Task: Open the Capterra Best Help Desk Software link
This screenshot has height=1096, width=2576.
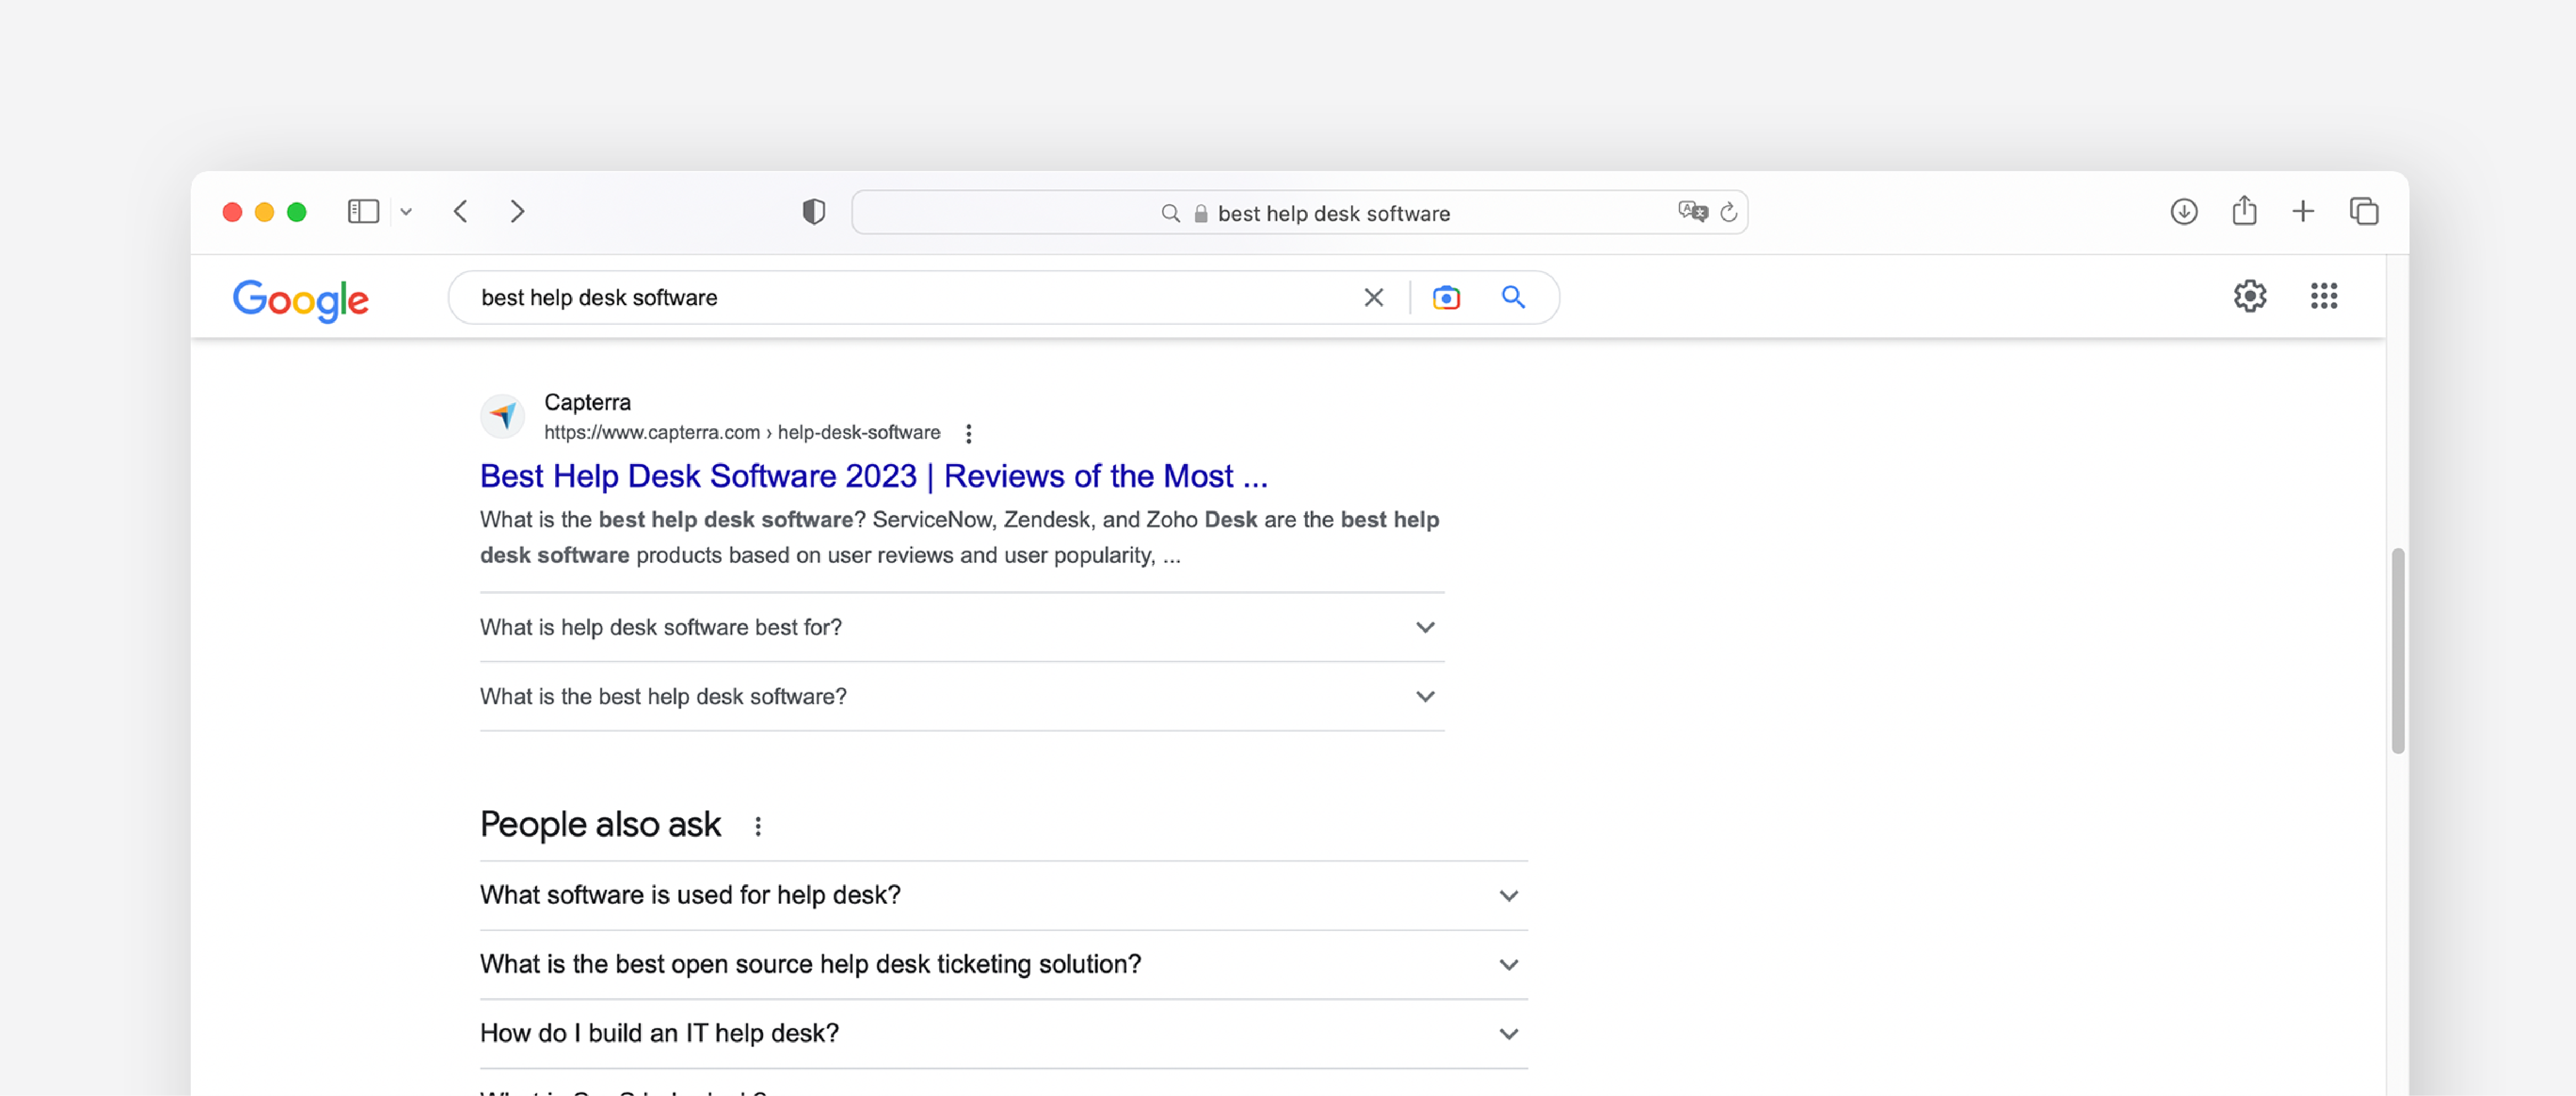Action: pyautogui.click(x=873, y=476)
